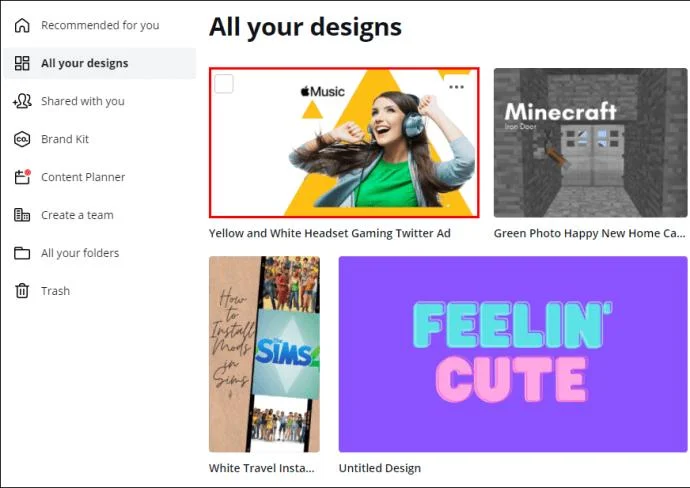Click the All your designs page heading
The height and width of the screenshot is (488, 690).
(305, 27)
